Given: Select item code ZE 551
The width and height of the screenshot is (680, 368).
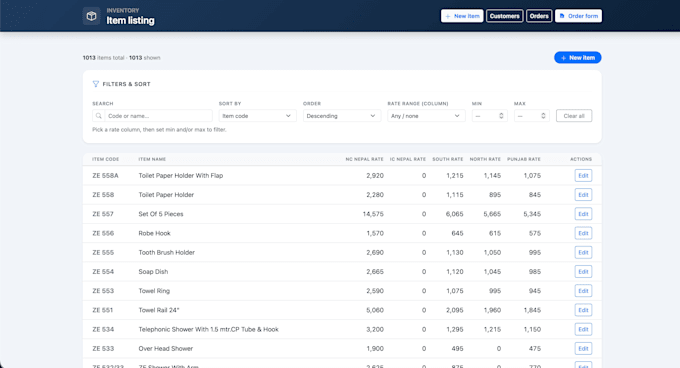Looking at the screenshot, I should pos(103,310).
